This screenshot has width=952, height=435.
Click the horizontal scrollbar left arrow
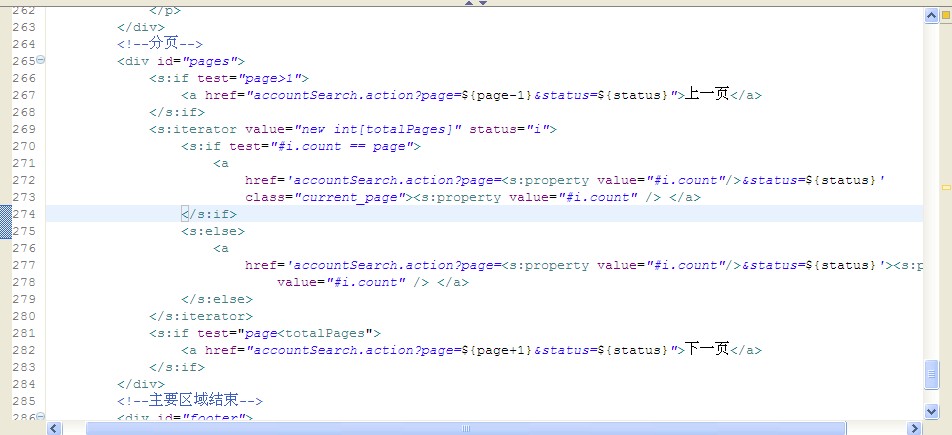point(54,428)
